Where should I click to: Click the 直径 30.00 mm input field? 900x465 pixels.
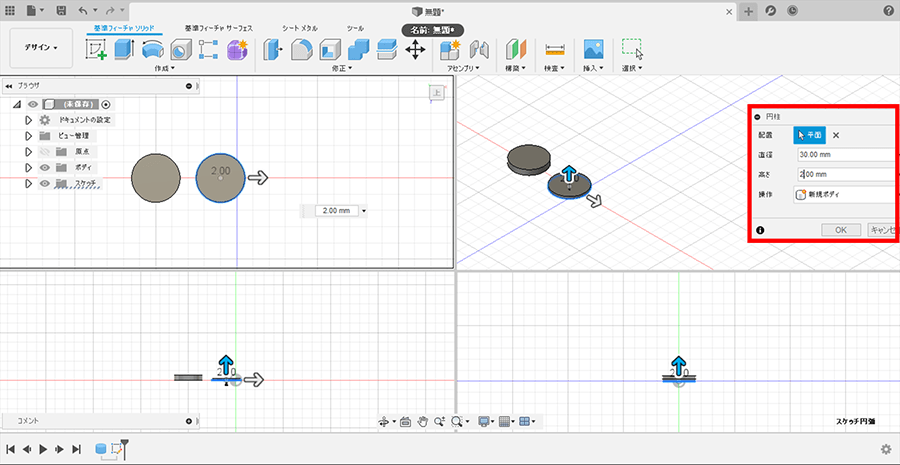(x=845, y=155)
